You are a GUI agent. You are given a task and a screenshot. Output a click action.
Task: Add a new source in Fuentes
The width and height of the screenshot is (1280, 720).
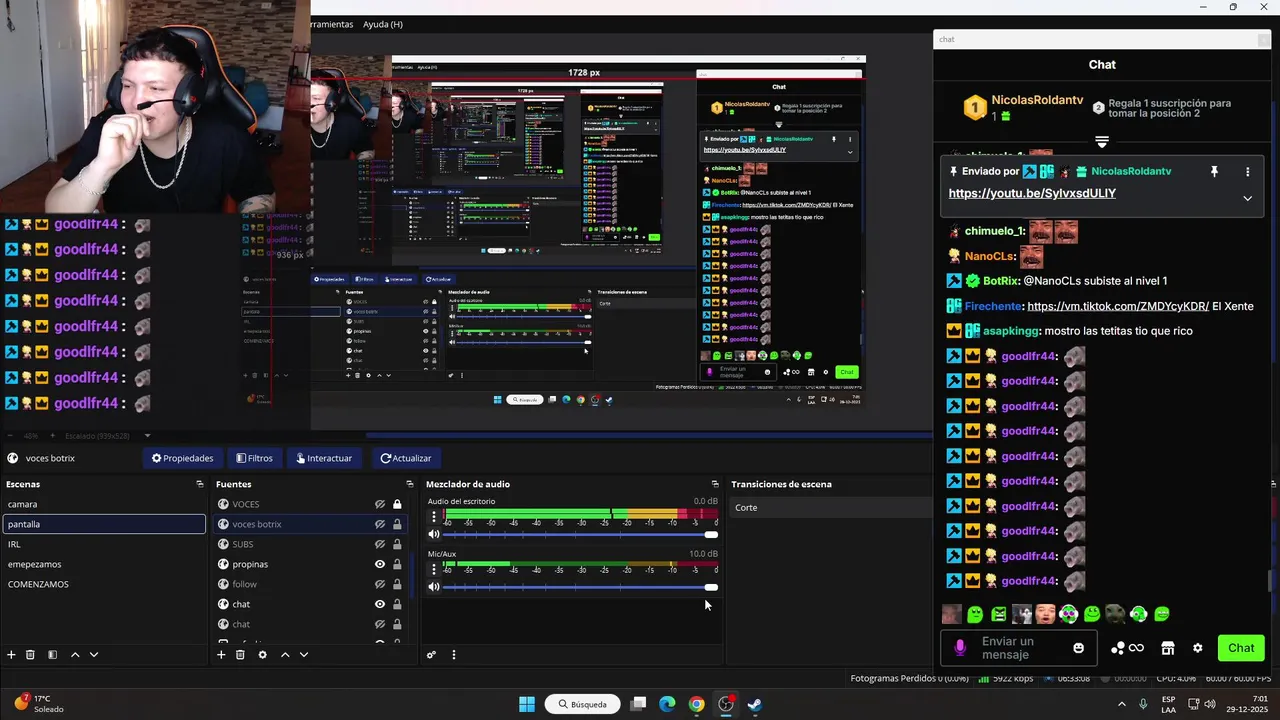click(221, 655)
